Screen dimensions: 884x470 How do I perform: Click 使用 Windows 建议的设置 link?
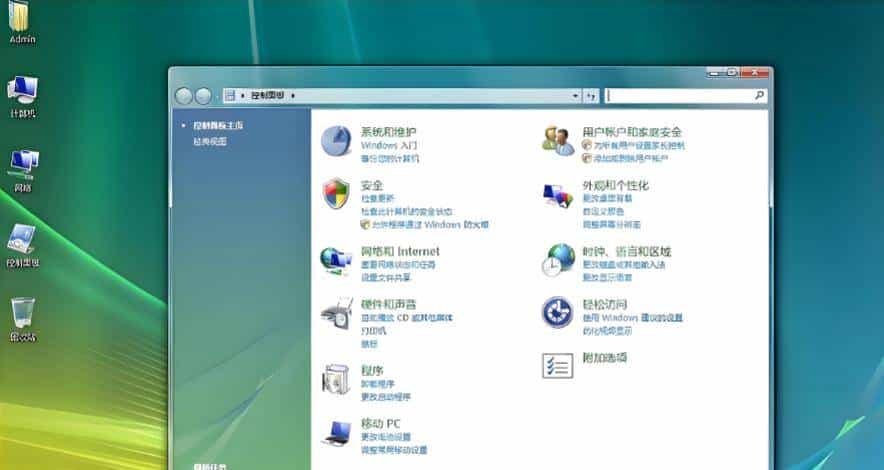click(x=633, y=318)
